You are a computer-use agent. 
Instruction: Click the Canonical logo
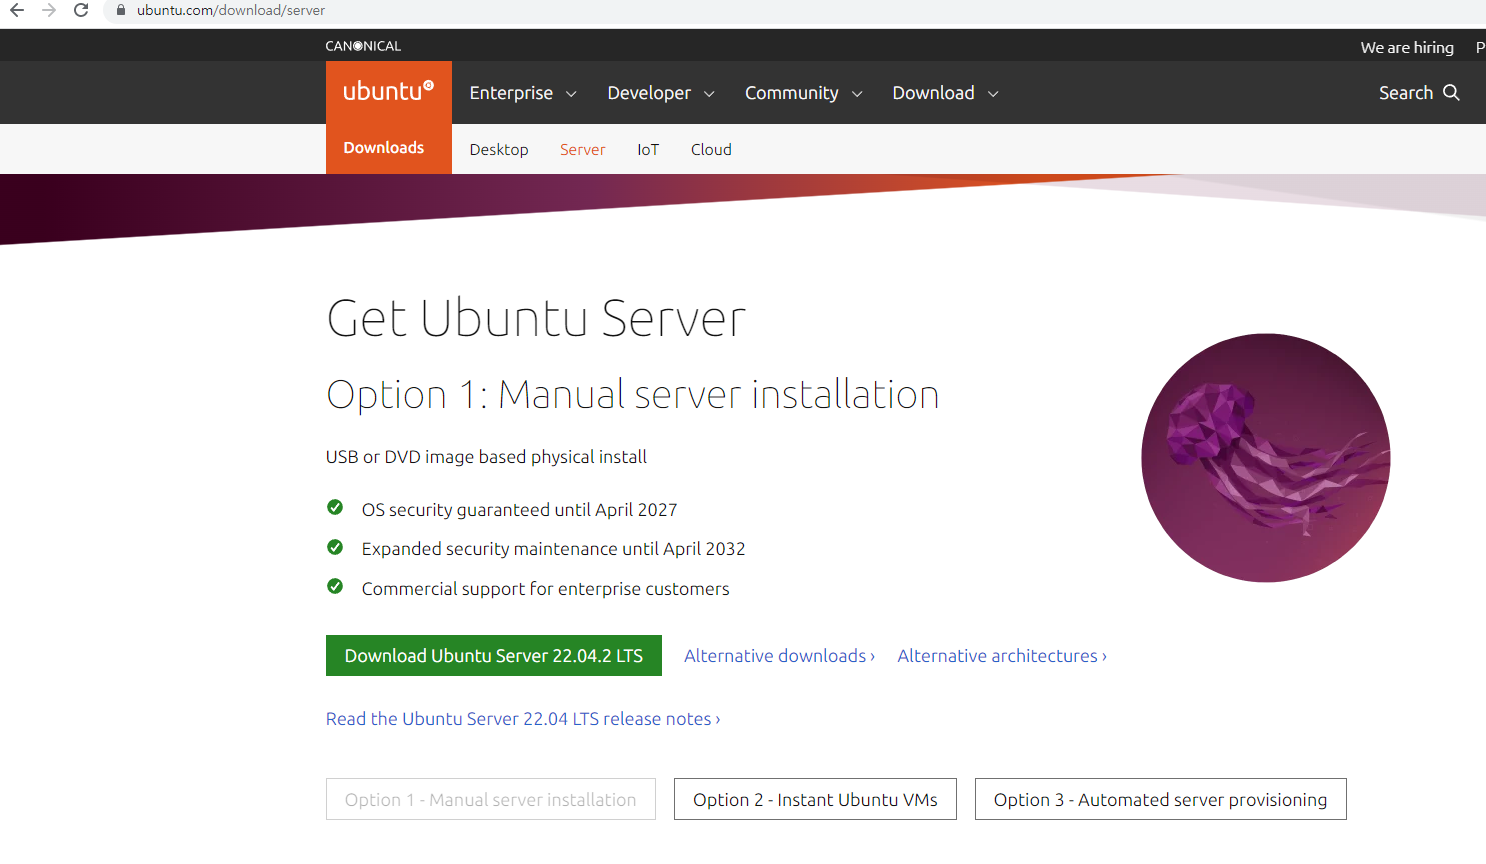(363, 46)
